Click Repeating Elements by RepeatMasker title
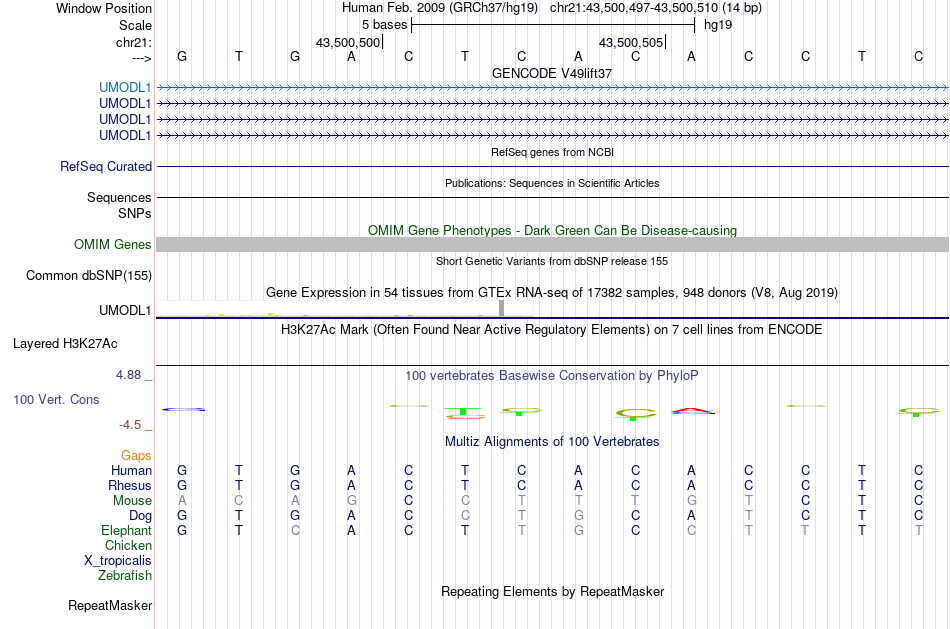 (552, 591)
